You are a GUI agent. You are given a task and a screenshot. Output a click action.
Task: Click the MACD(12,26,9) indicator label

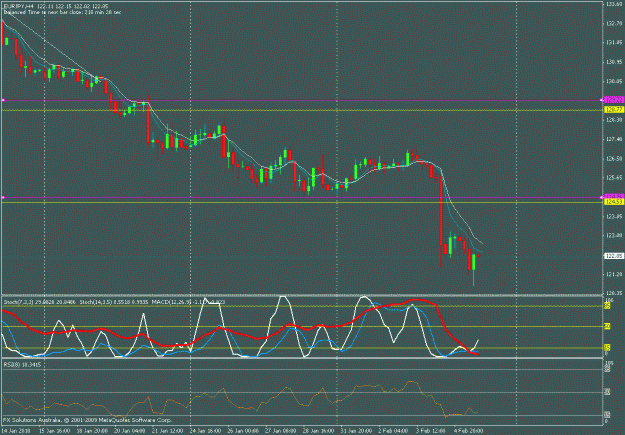(188, 302)
